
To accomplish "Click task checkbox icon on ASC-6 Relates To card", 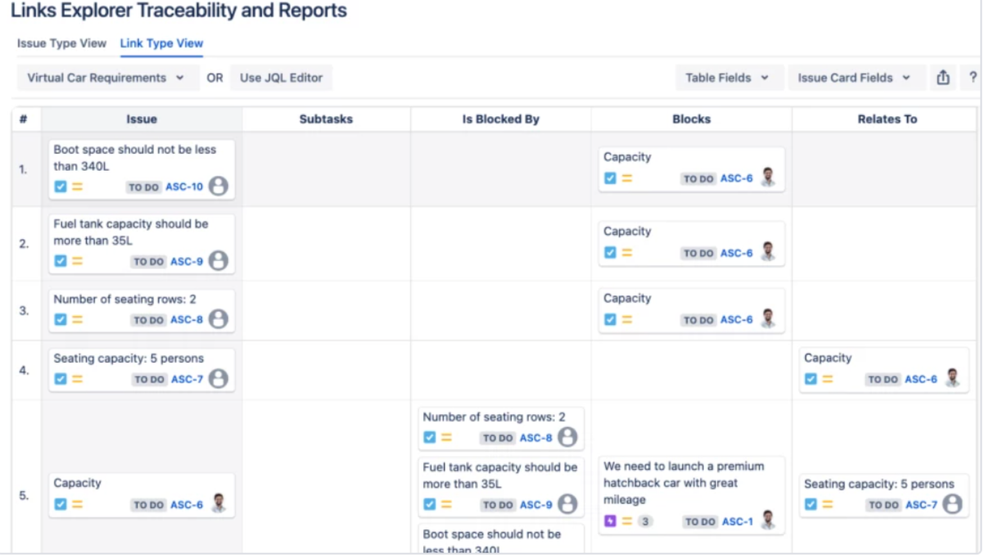I will [810, 379].
